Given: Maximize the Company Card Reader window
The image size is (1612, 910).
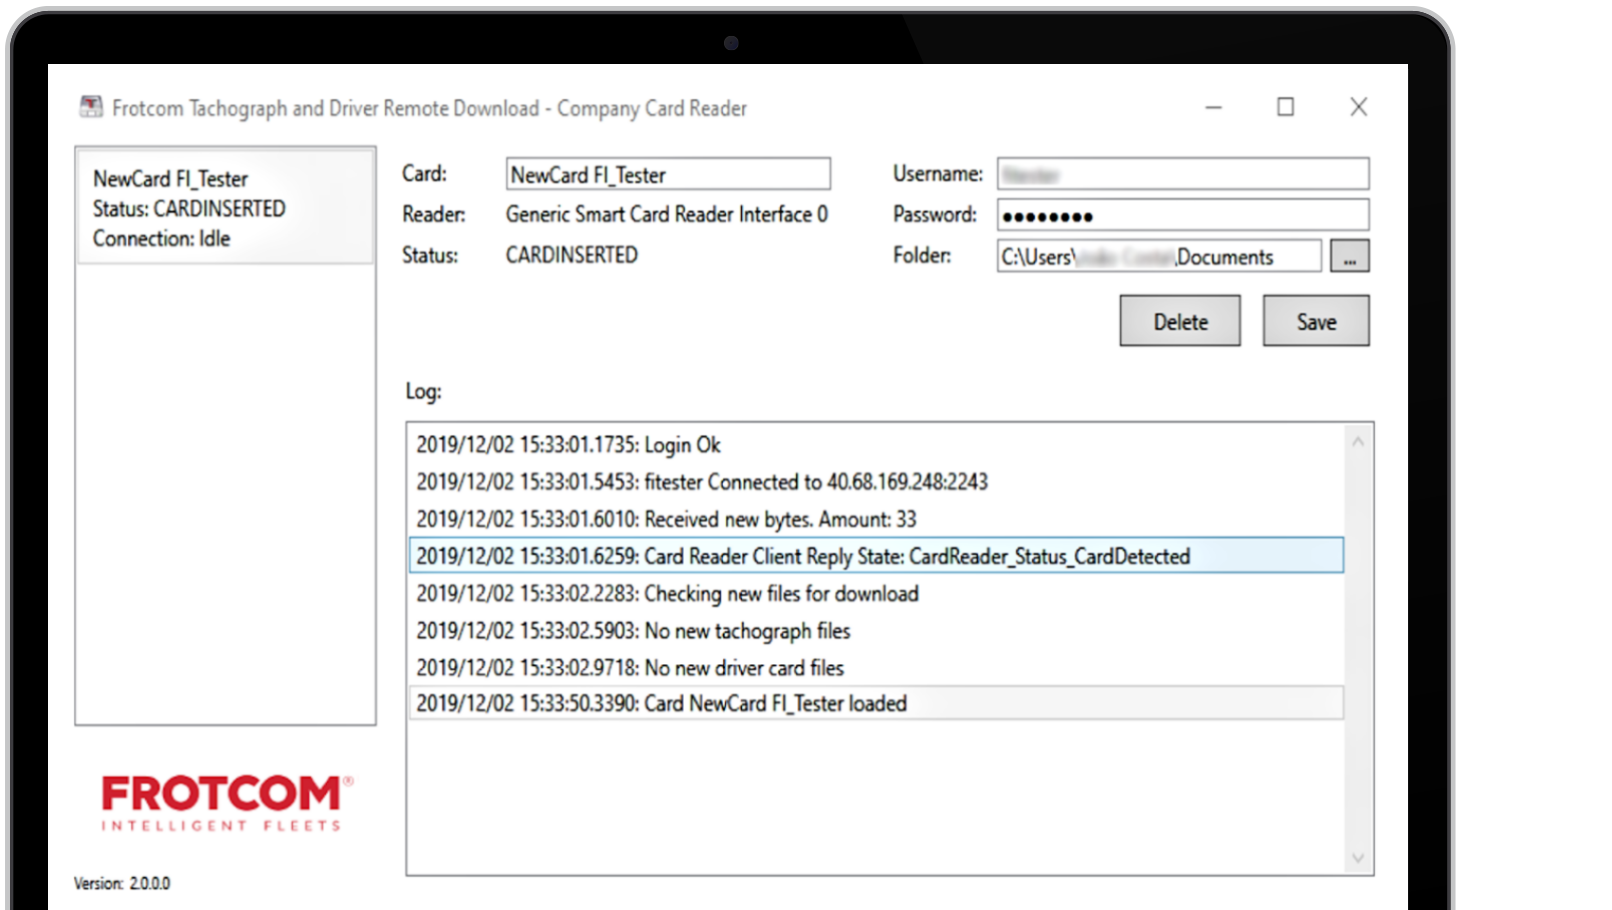Looking at the screenshot, I should pyautogui.click(x=1285, y=107).
